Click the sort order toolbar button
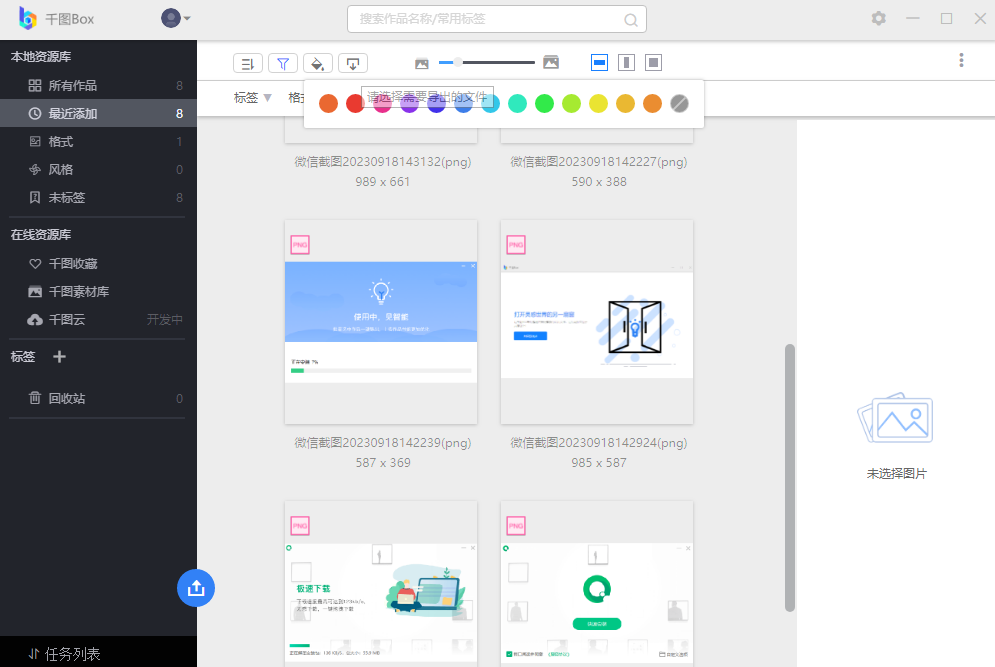The width and height of the screenshot is (995, 667). (x=247, y=63)
